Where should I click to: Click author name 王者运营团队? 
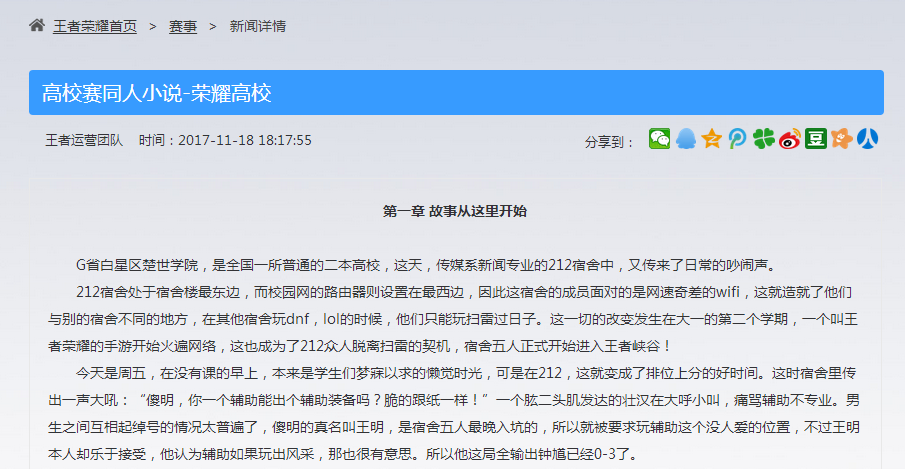coord(84,140)
